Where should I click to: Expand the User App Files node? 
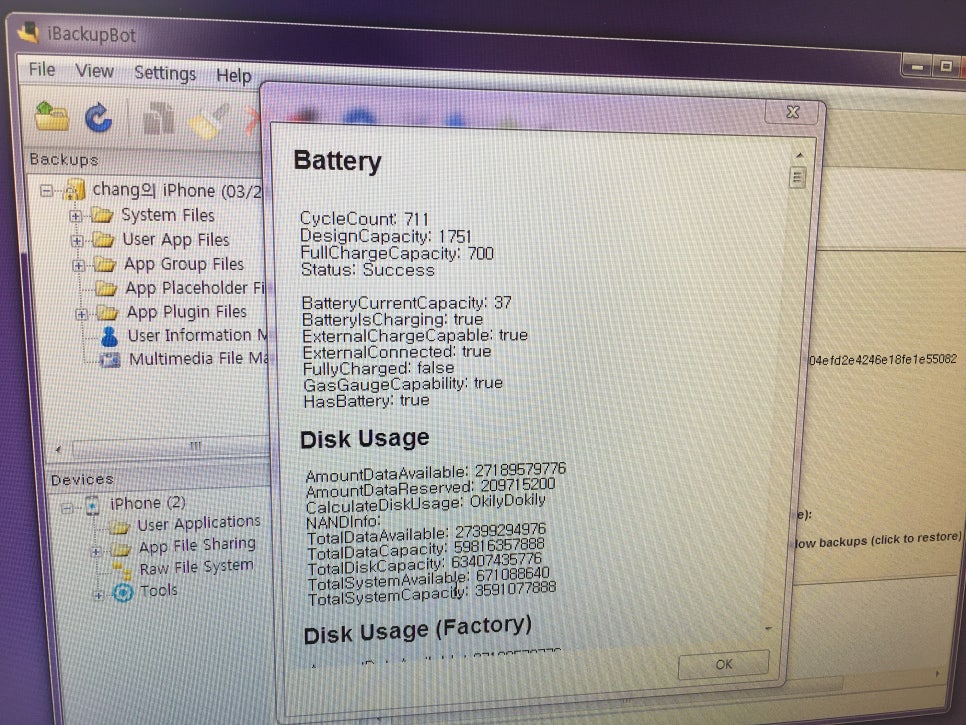77,241
